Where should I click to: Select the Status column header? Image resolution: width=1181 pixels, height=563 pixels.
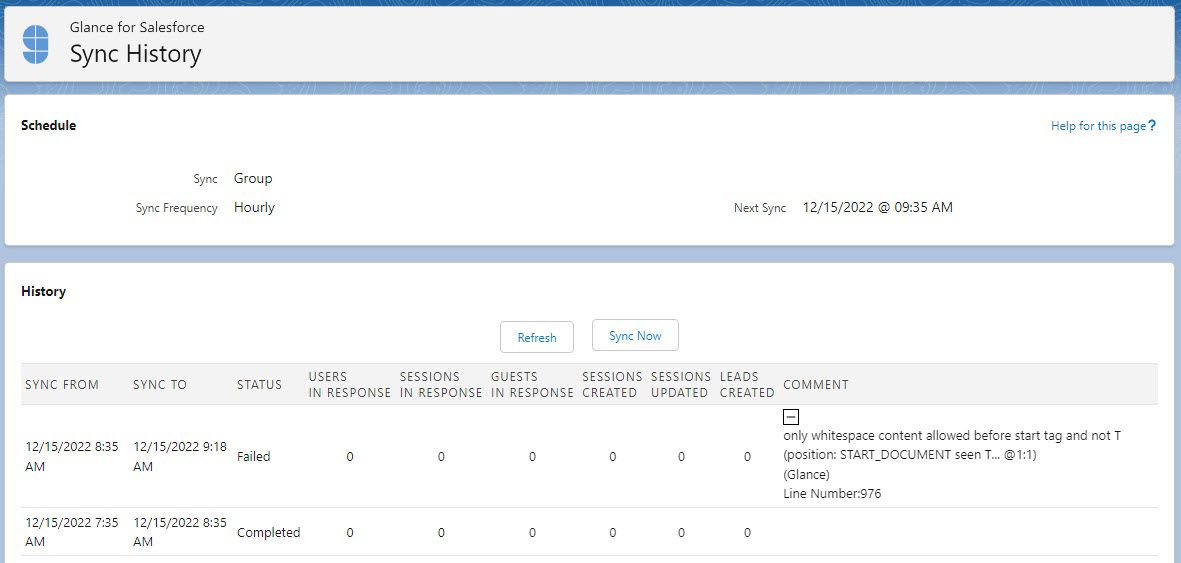point(259,385)
